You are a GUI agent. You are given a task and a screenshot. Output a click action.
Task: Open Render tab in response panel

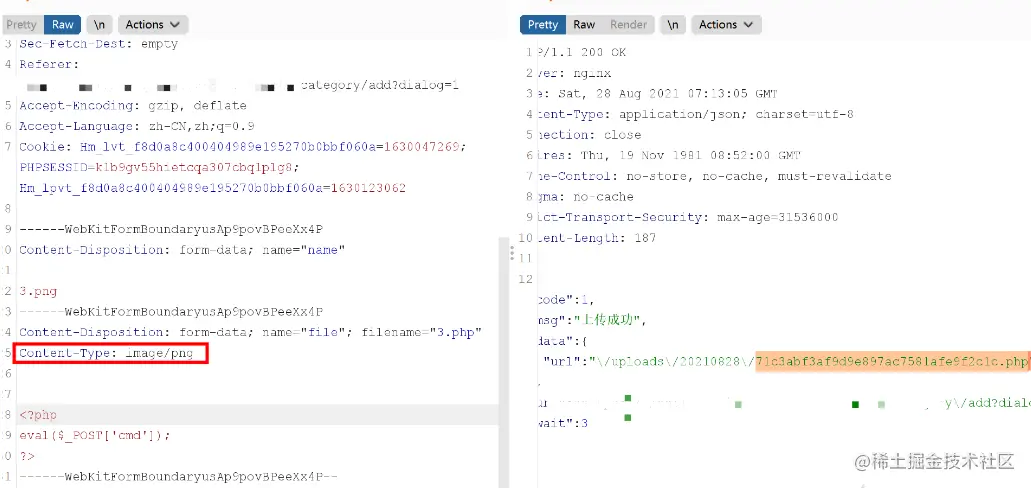pos(629,25)
